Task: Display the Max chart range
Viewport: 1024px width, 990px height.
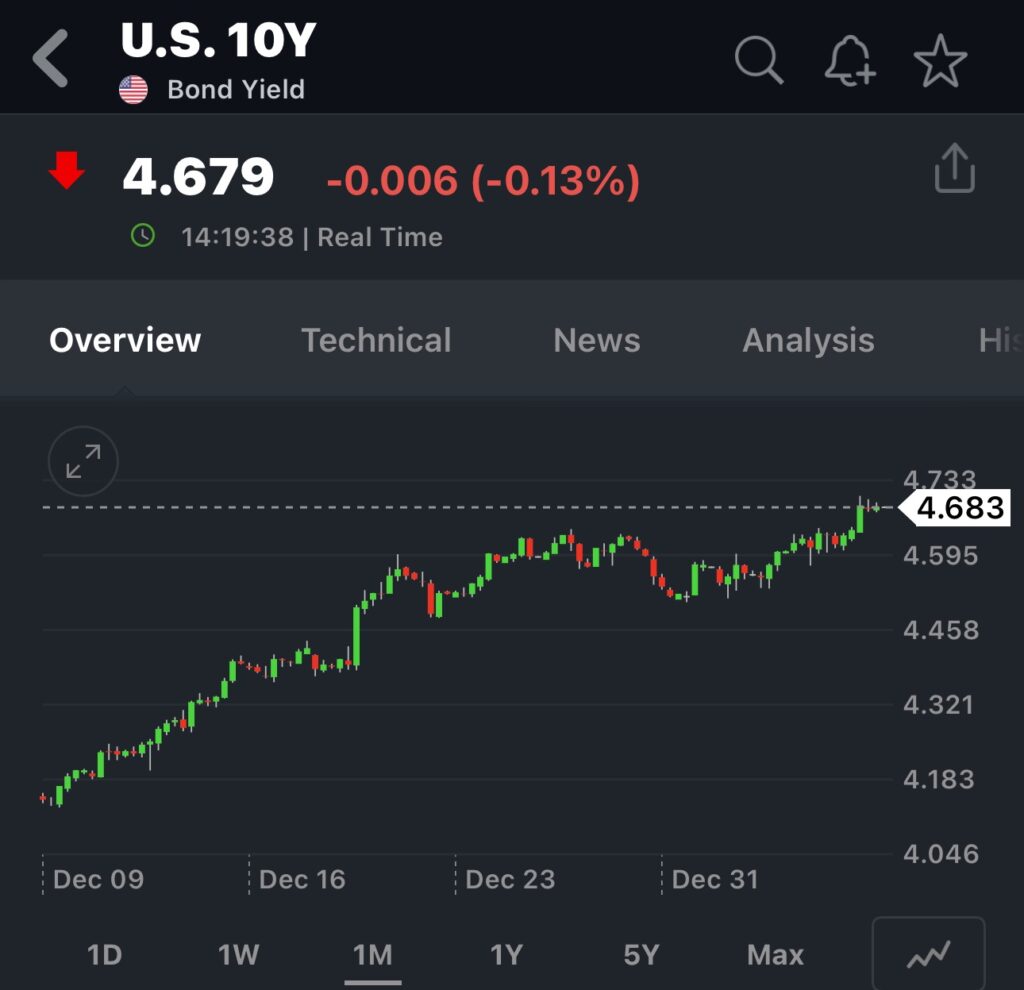Action: 775,955
